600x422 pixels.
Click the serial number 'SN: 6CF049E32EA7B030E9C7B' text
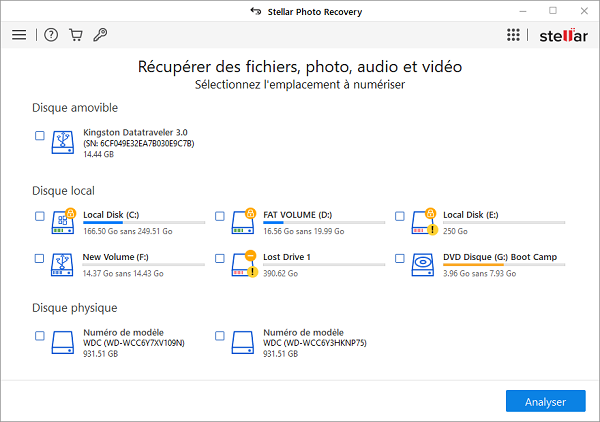coord(139,143)
